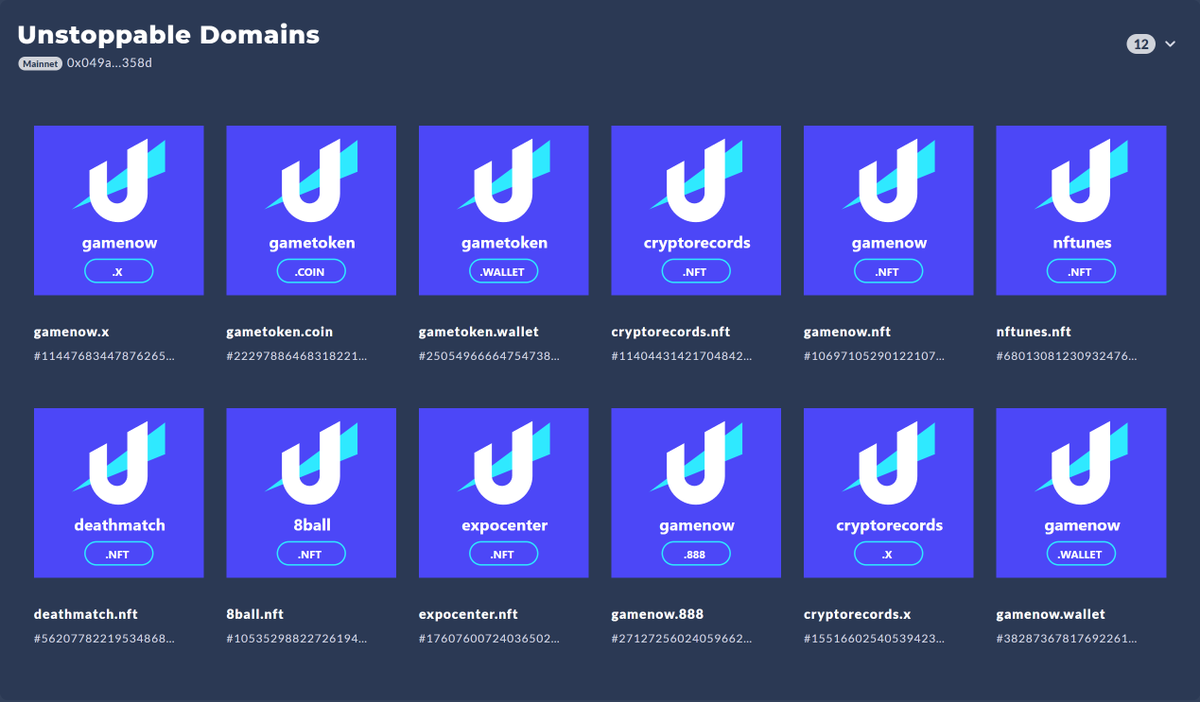Image resolution: width=1200 pixels, height=702 pixels.
Task: Click token ID #56207782219534868...
Action: click(104, 638)
